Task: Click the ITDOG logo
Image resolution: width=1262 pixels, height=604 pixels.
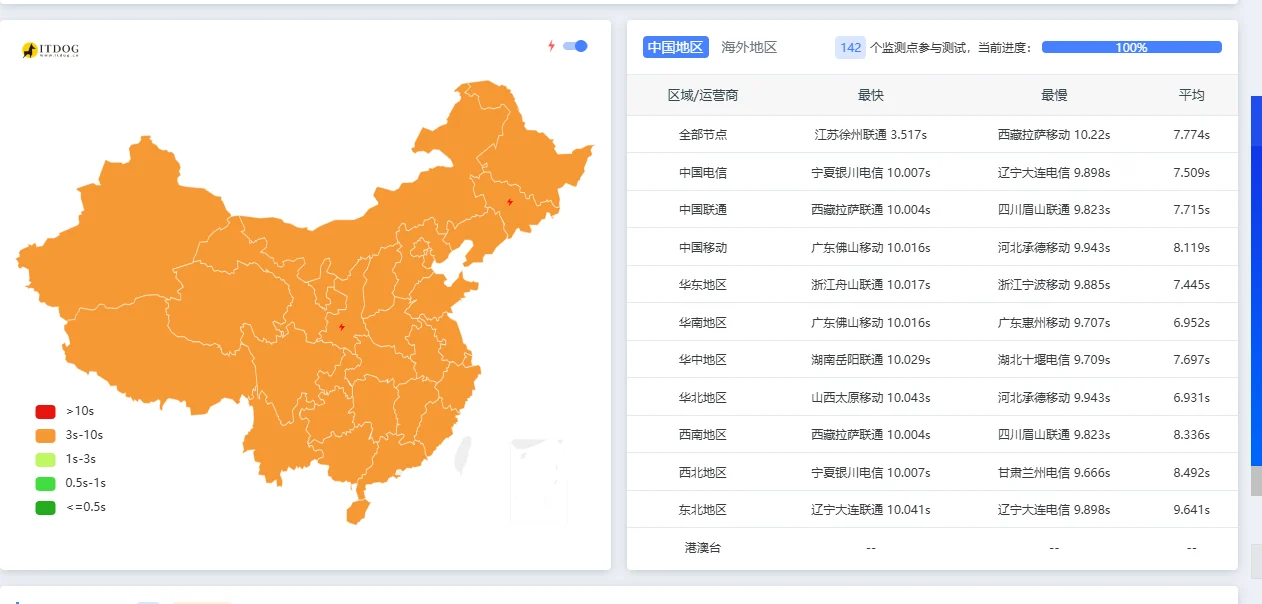Action: pyautogui.click(x=50, y=50)
